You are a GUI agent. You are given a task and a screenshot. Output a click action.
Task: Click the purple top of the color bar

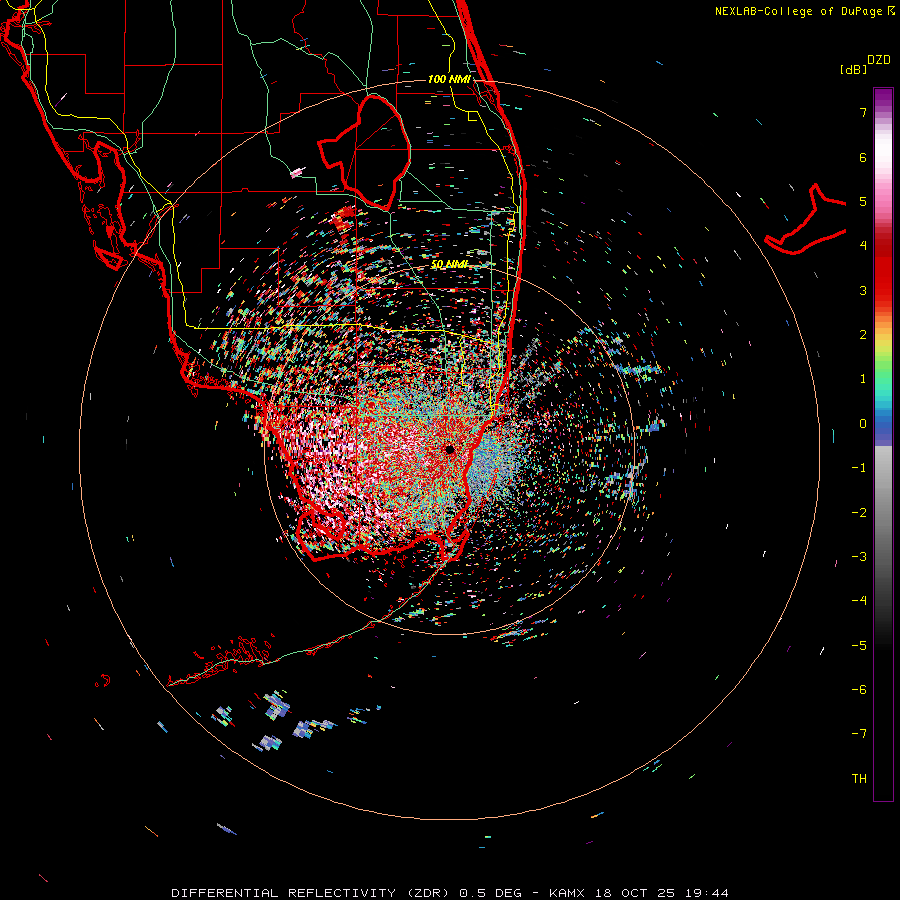point(883,96)
